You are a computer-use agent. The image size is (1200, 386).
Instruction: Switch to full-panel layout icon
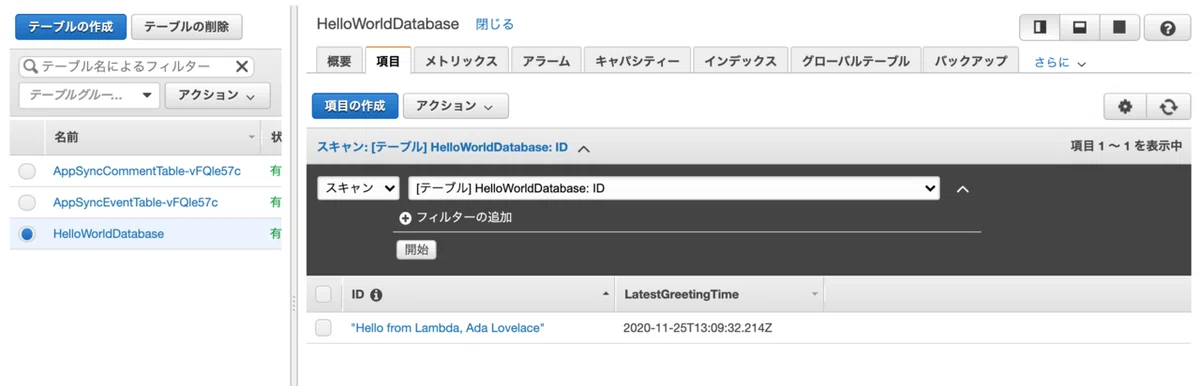[x=1119, y=28]
